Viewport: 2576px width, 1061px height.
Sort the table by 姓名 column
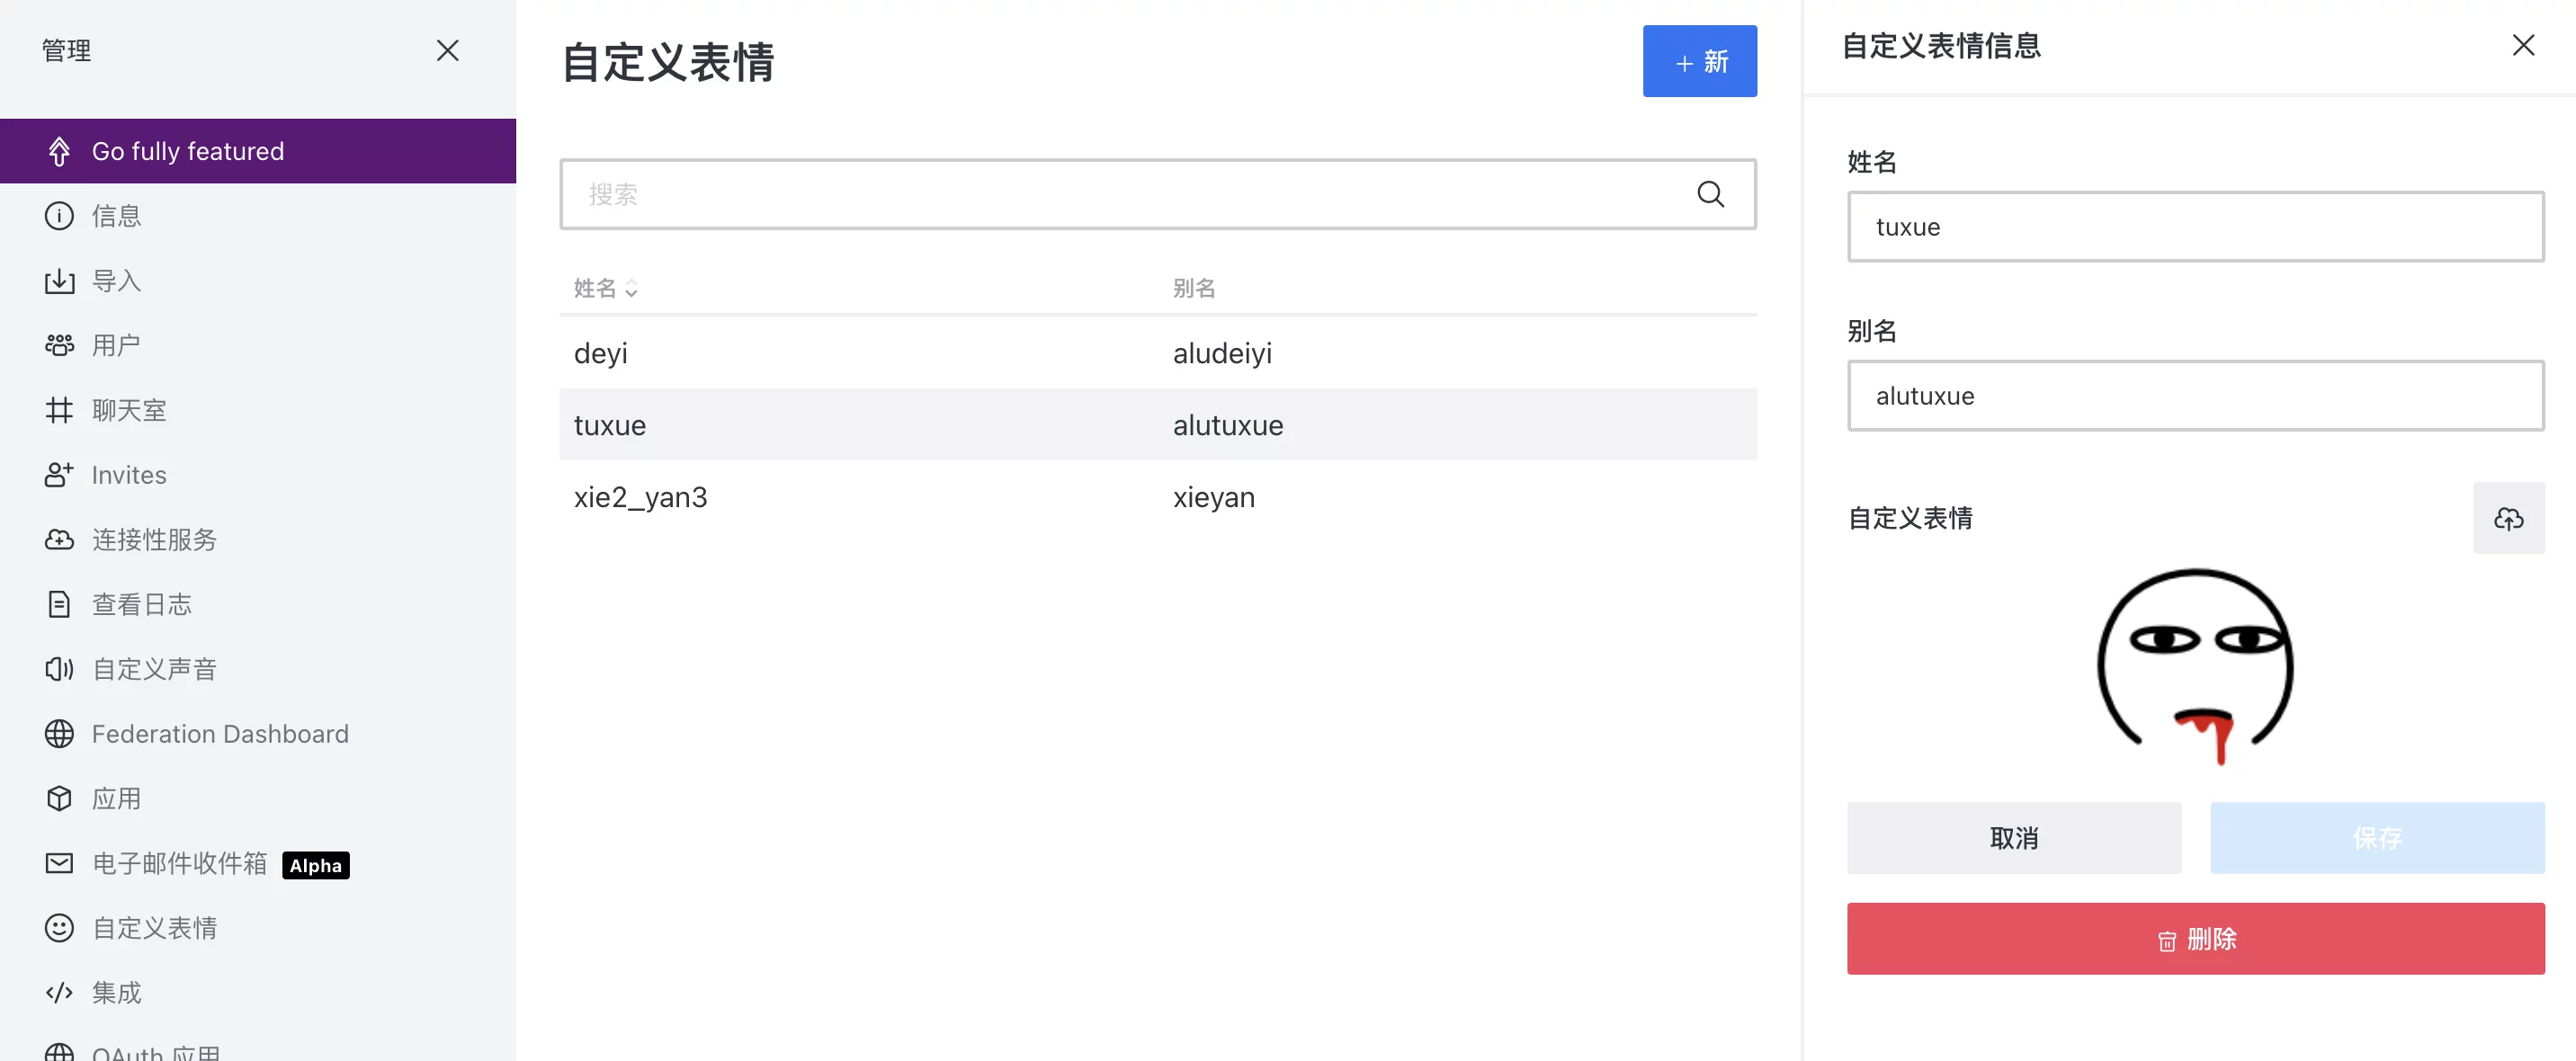(605, 288)
